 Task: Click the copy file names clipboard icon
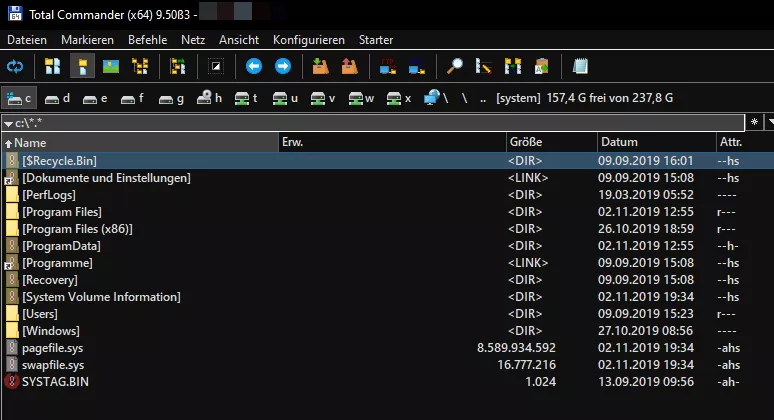pos(542,66)
